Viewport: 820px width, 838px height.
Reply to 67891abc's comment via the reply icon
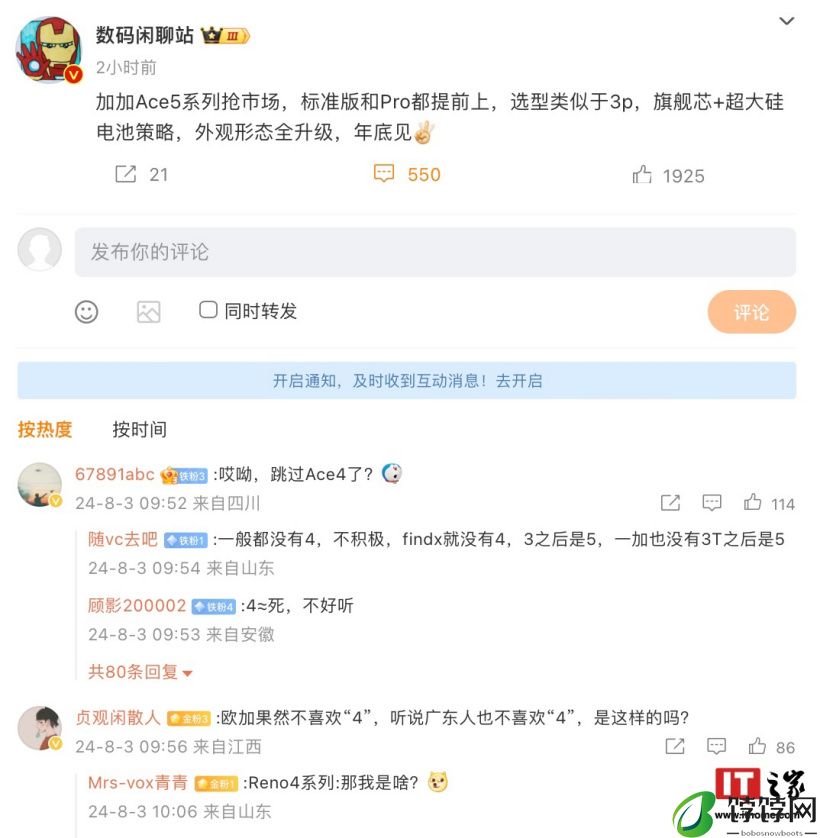(x=711, y=502)
